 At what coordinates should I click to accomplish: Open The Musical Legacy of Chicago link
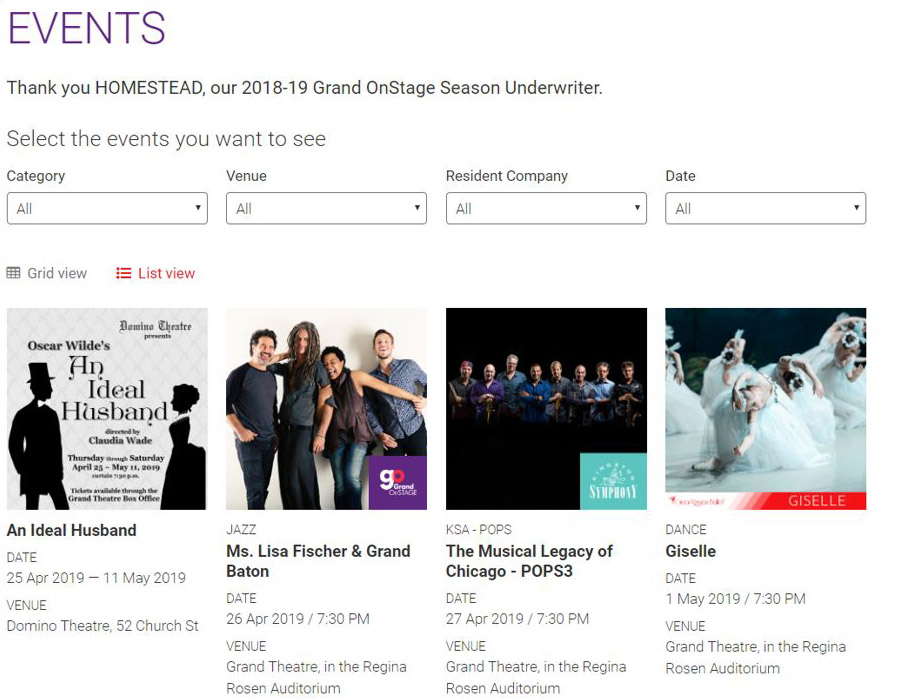point(529,561)
